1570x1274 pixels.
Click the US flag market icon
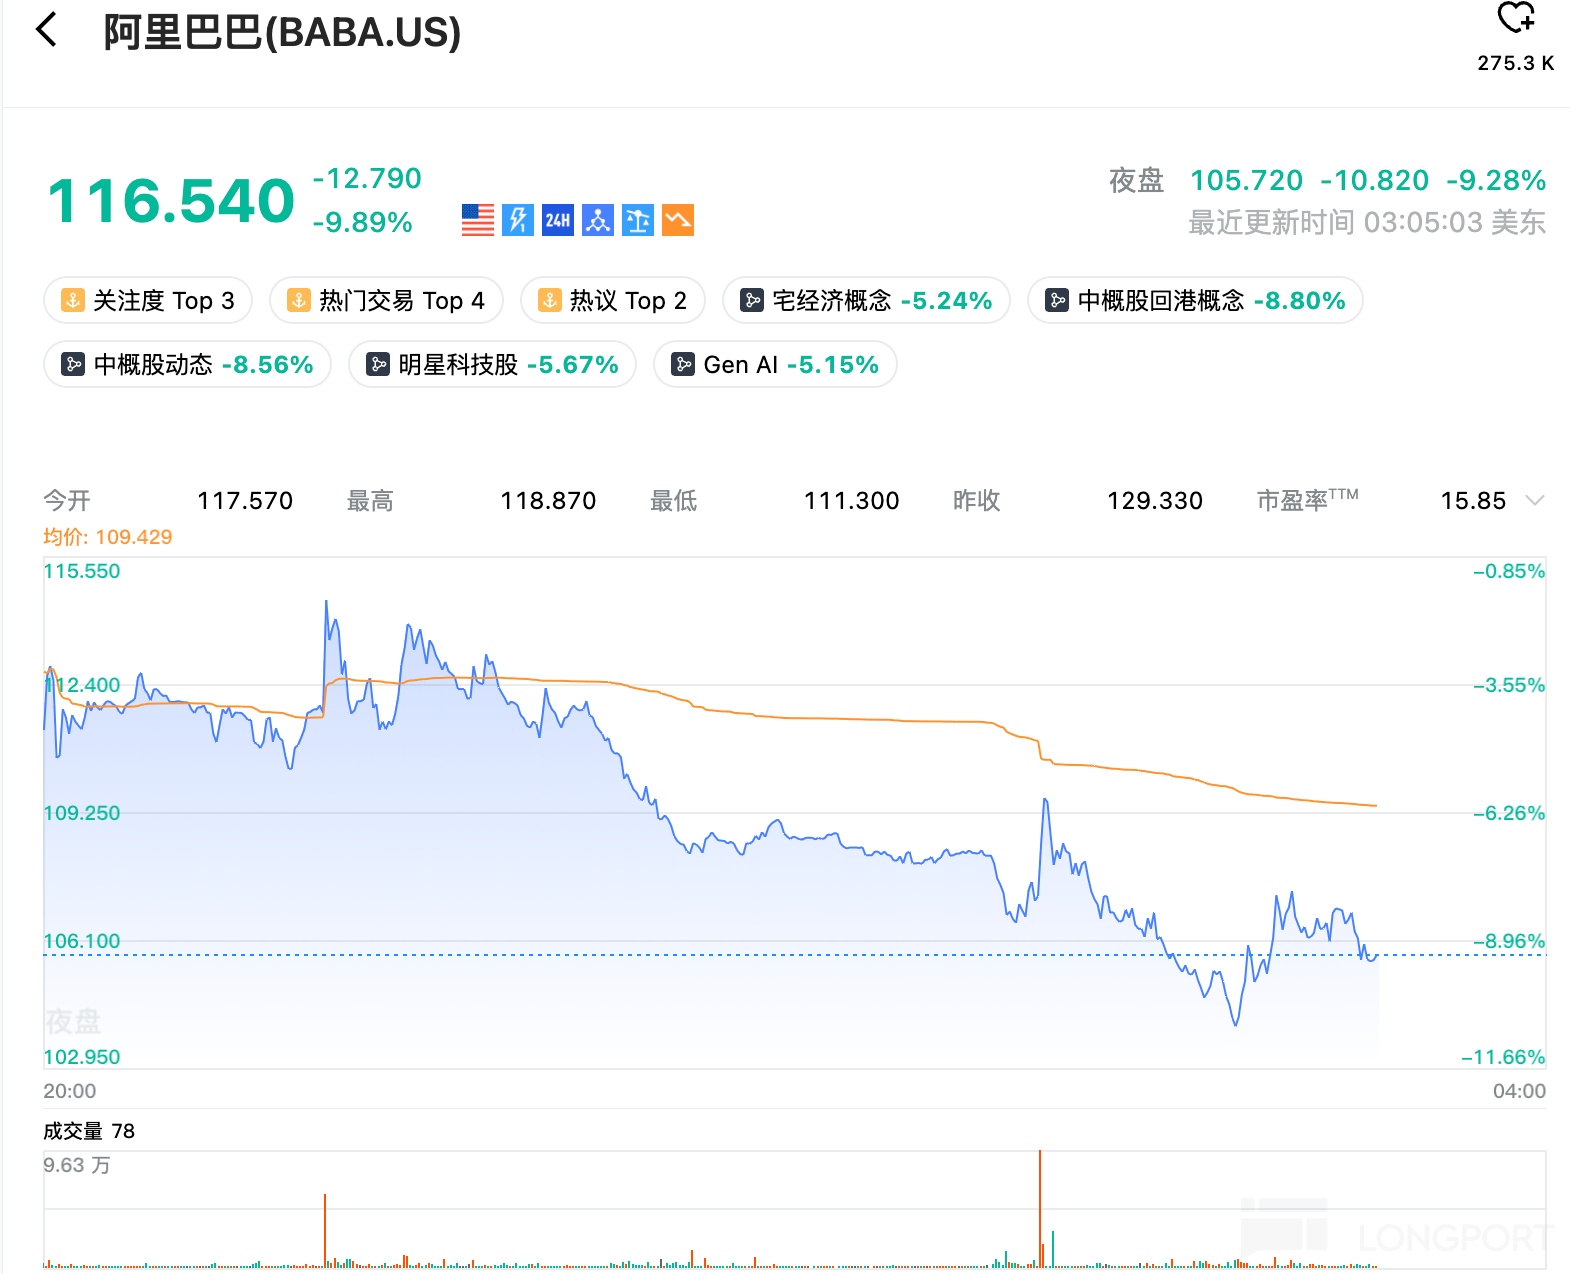coord(478,220)
